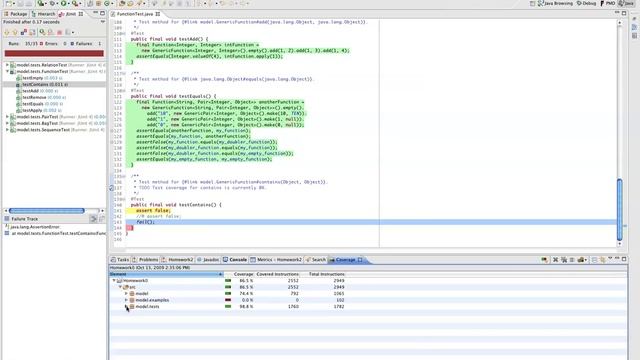Image resolution: width=640 pixels, height=360 pixels.
Task: Collapse the src coverage node
Action: (120, 287)
